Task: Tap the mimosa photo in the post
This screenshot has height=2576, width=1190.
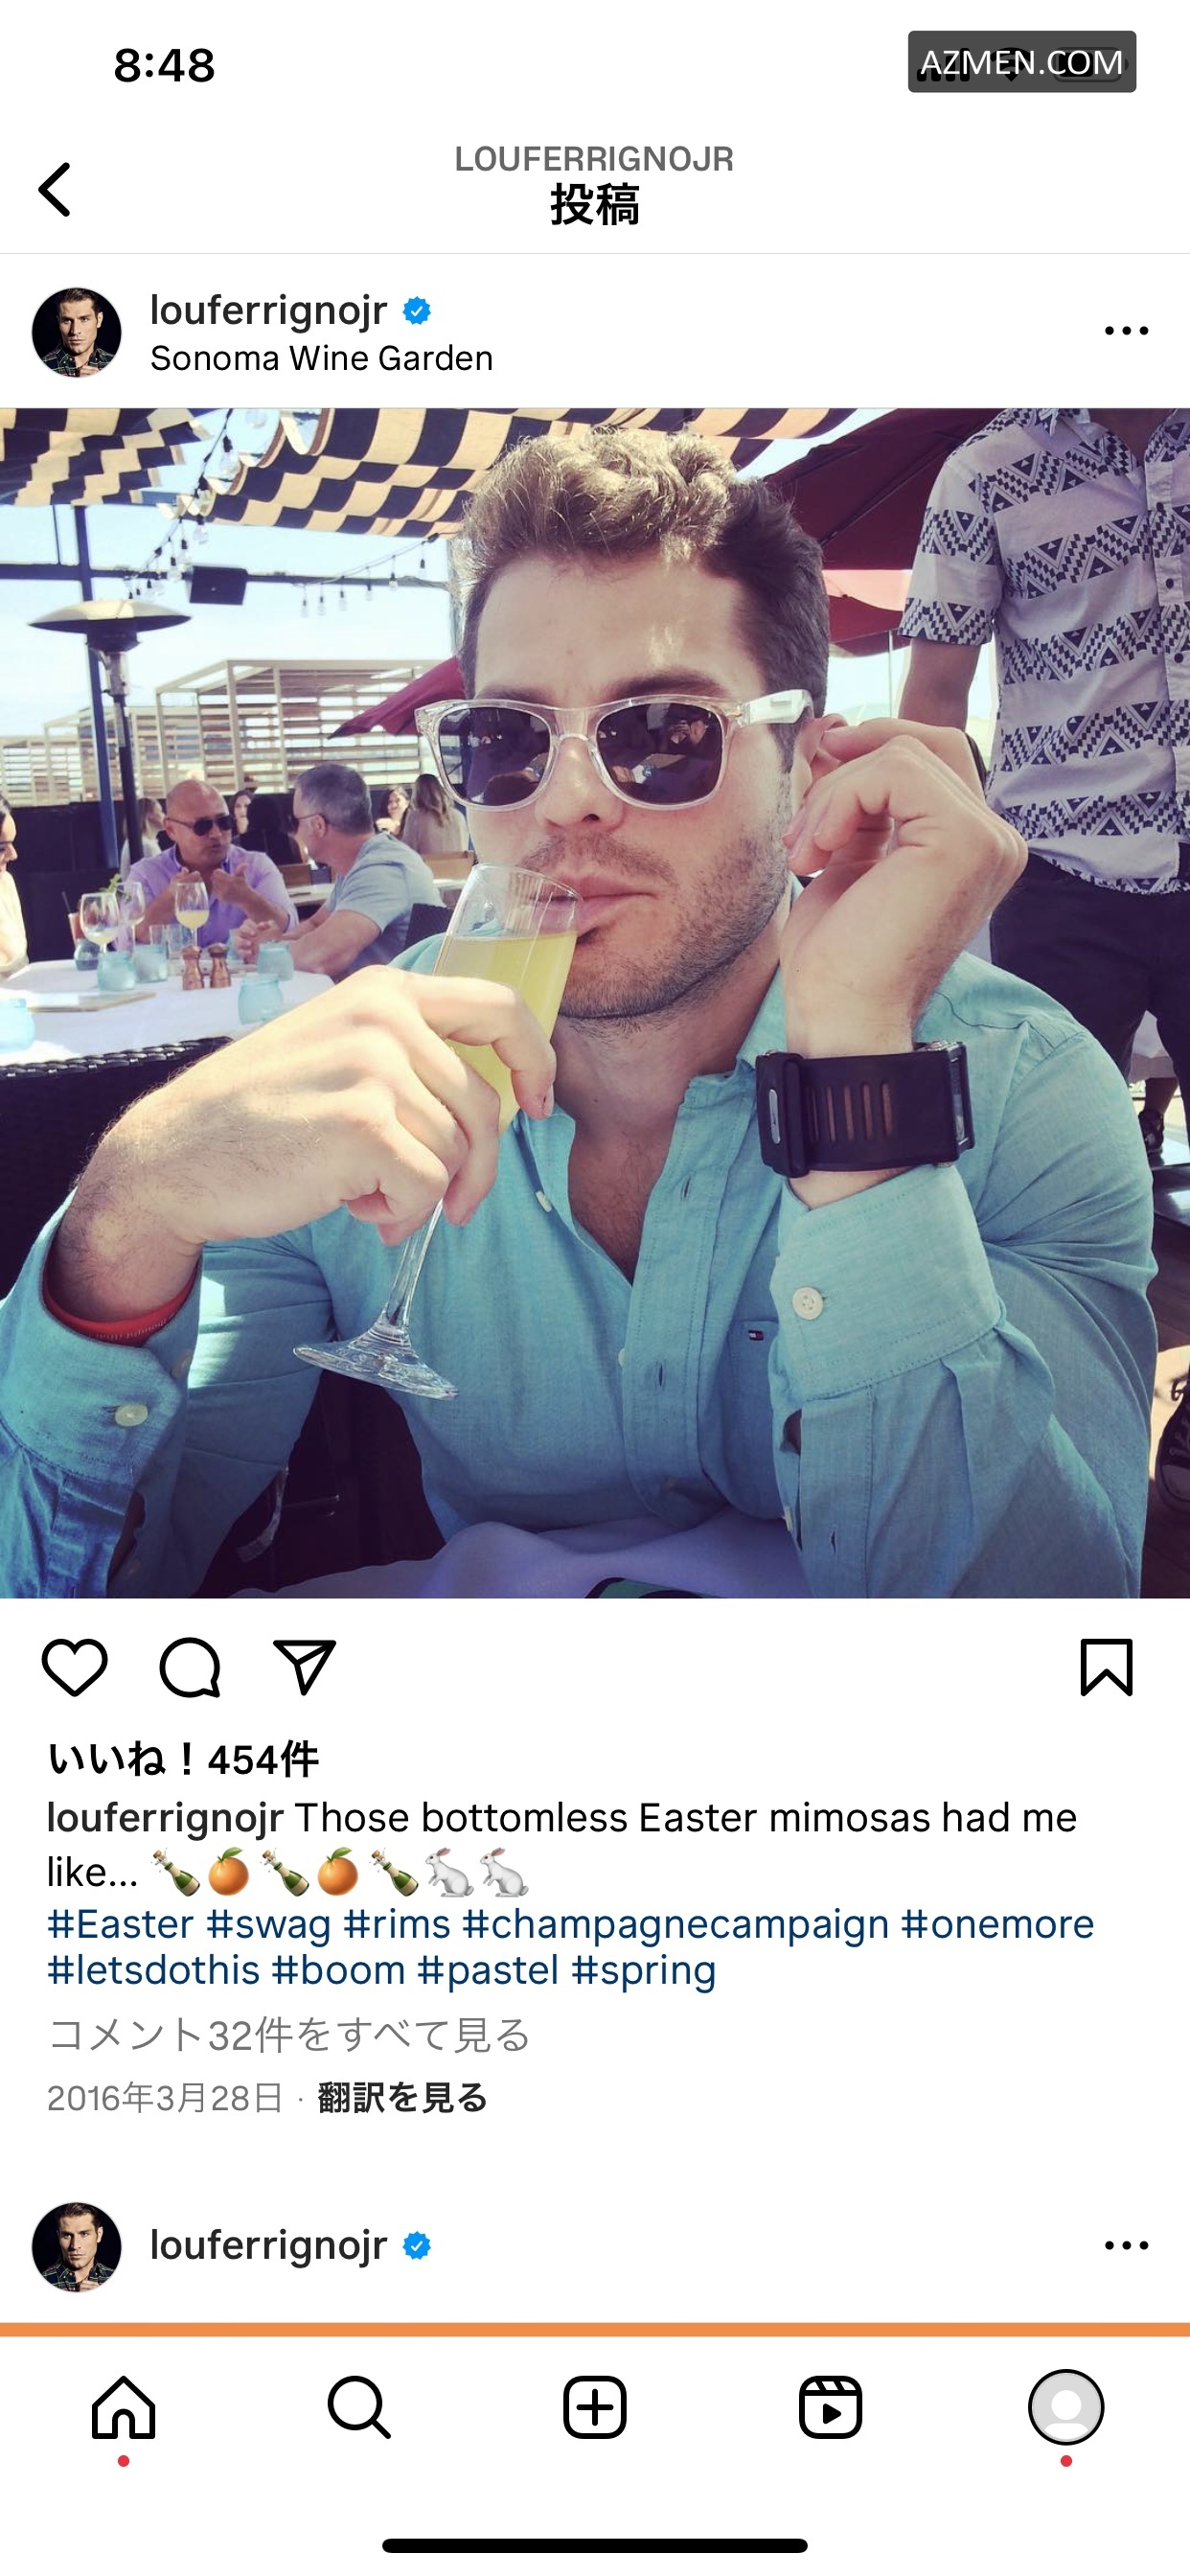Action: coord(595,1003)
